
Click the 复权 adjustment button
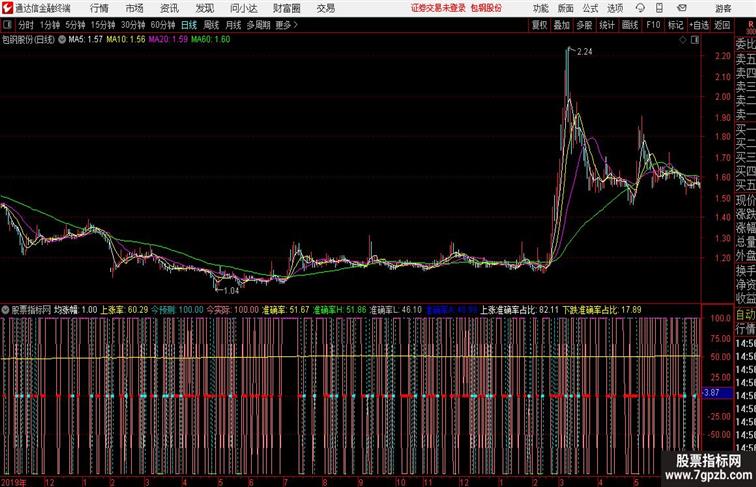click(x=540, y=25)
